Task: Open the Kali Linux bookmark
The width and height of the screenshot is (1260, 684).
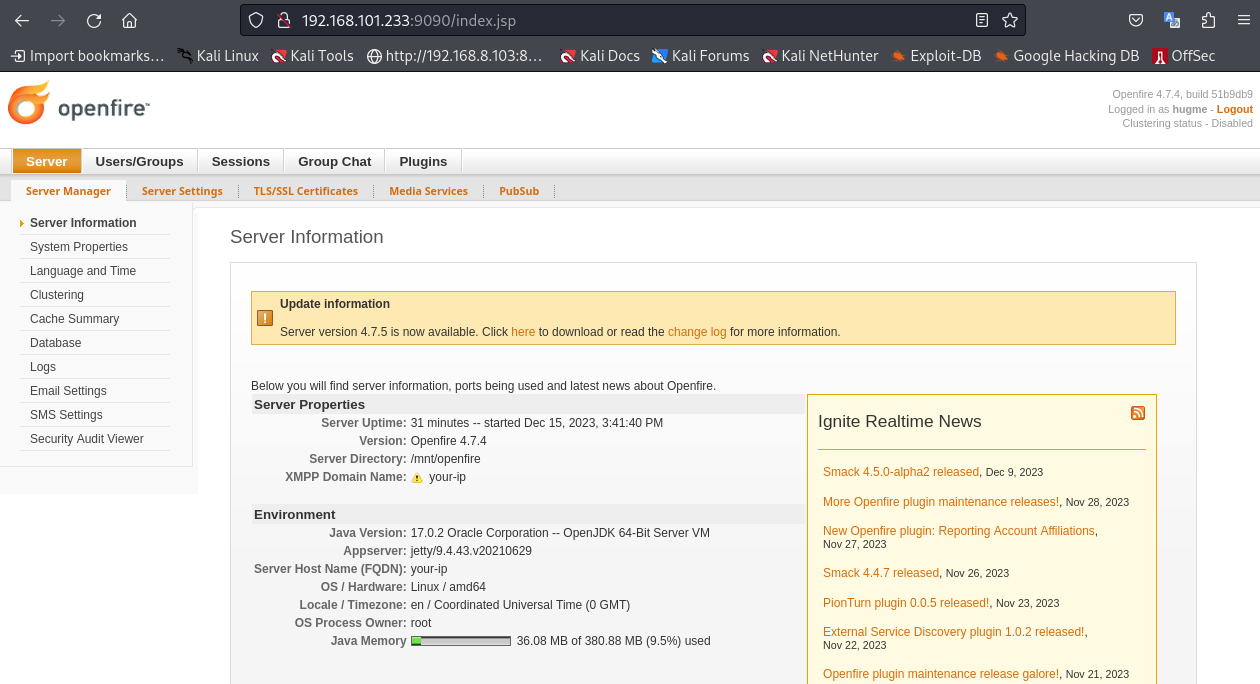Action: [218, 56]
